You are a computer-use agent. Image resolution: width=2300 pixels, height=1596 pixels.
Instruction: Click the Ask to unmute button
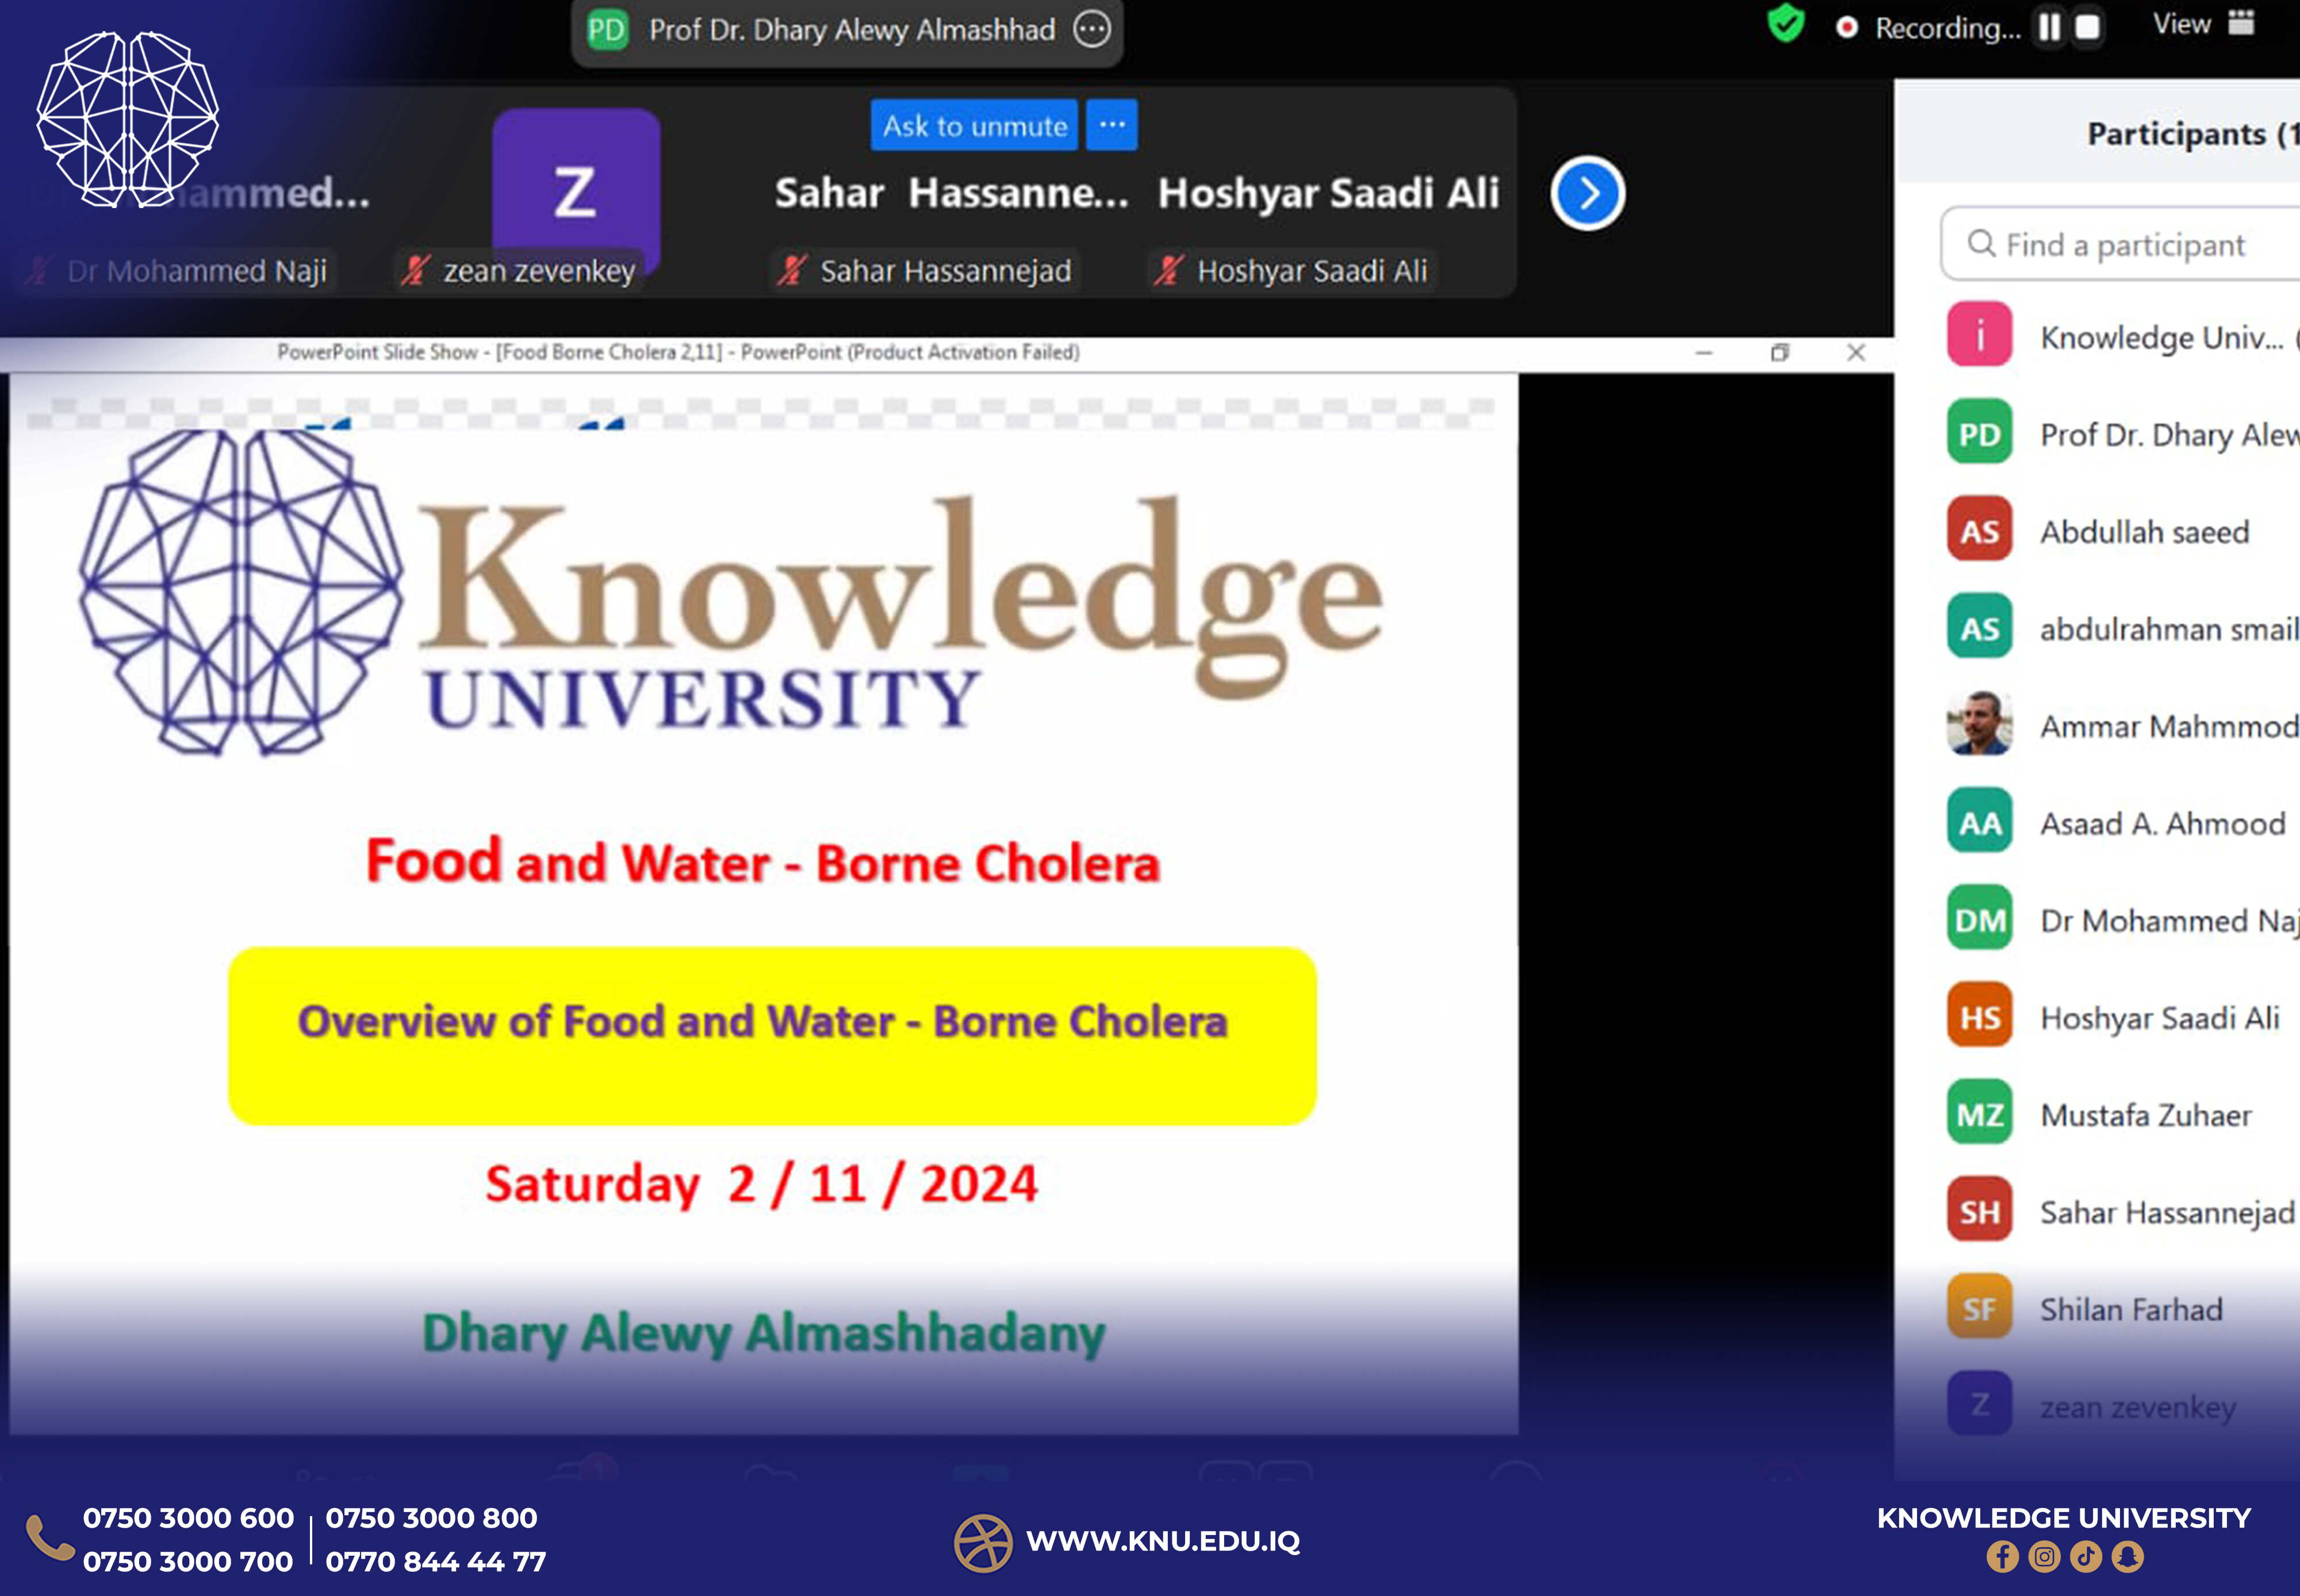[x=974, y=126]
